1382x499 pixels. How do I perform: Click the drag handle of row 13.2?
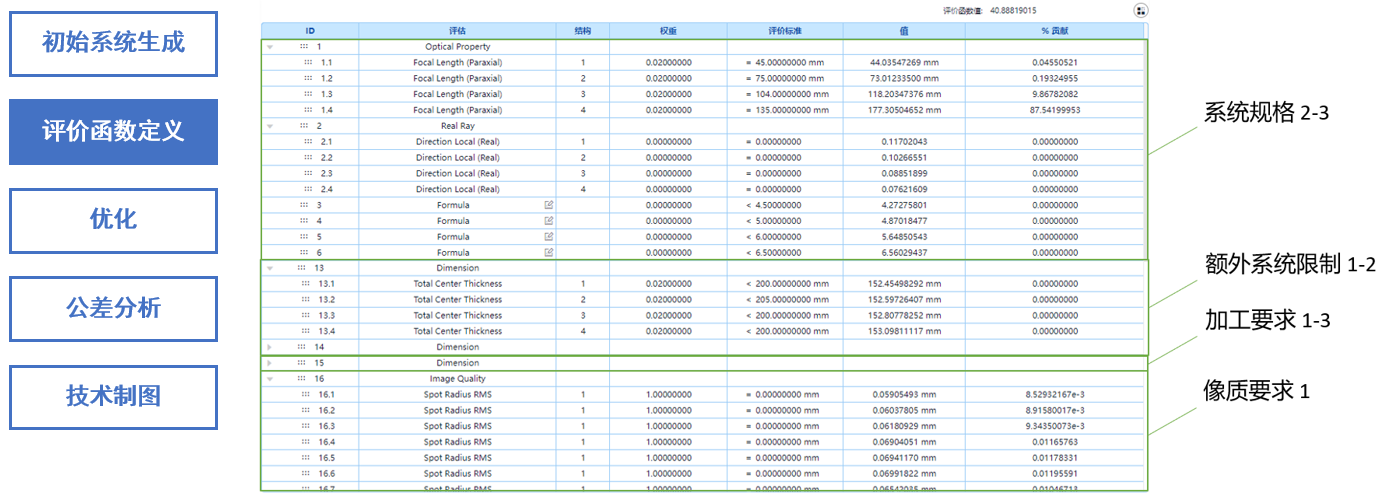click(x=306, y=300)
